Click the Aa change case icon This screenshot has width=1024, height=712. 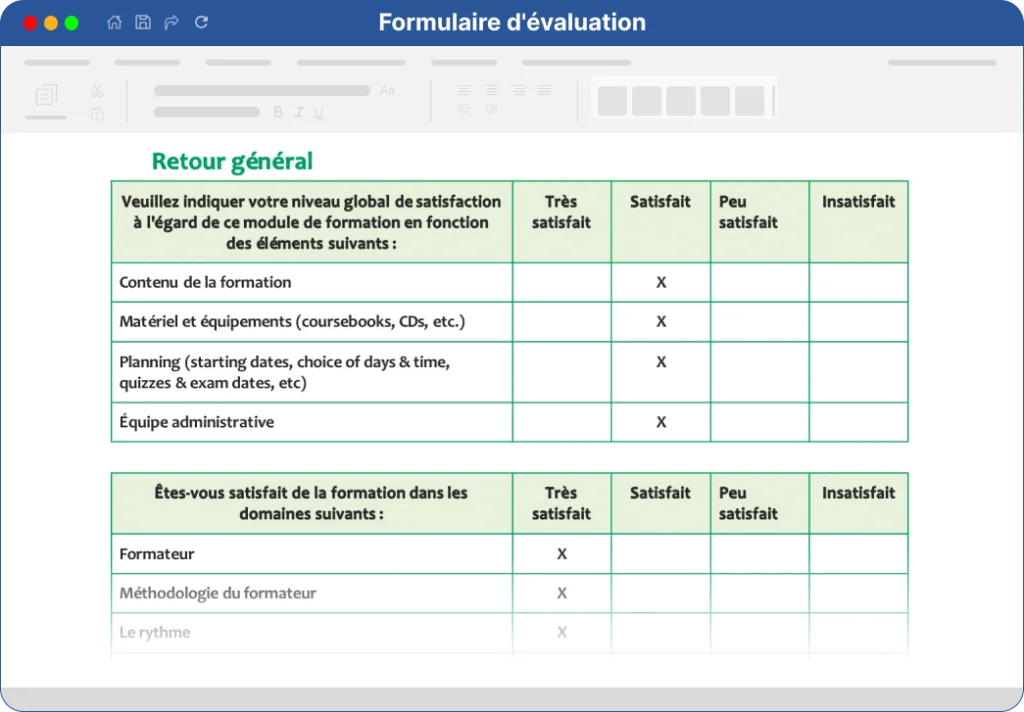tap(387, 90)
